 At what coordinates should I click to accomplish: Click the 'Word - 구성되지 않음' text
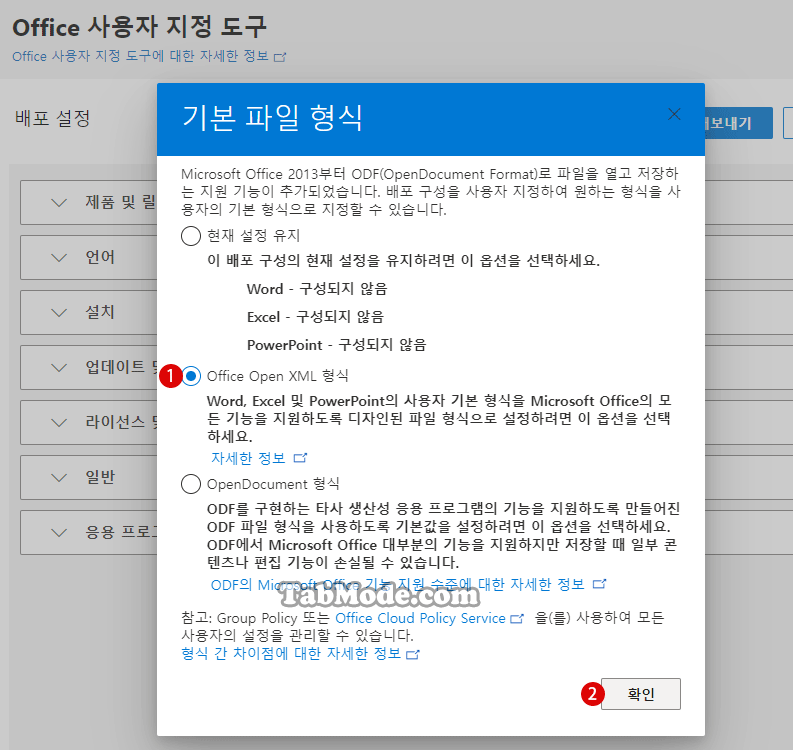317,289
